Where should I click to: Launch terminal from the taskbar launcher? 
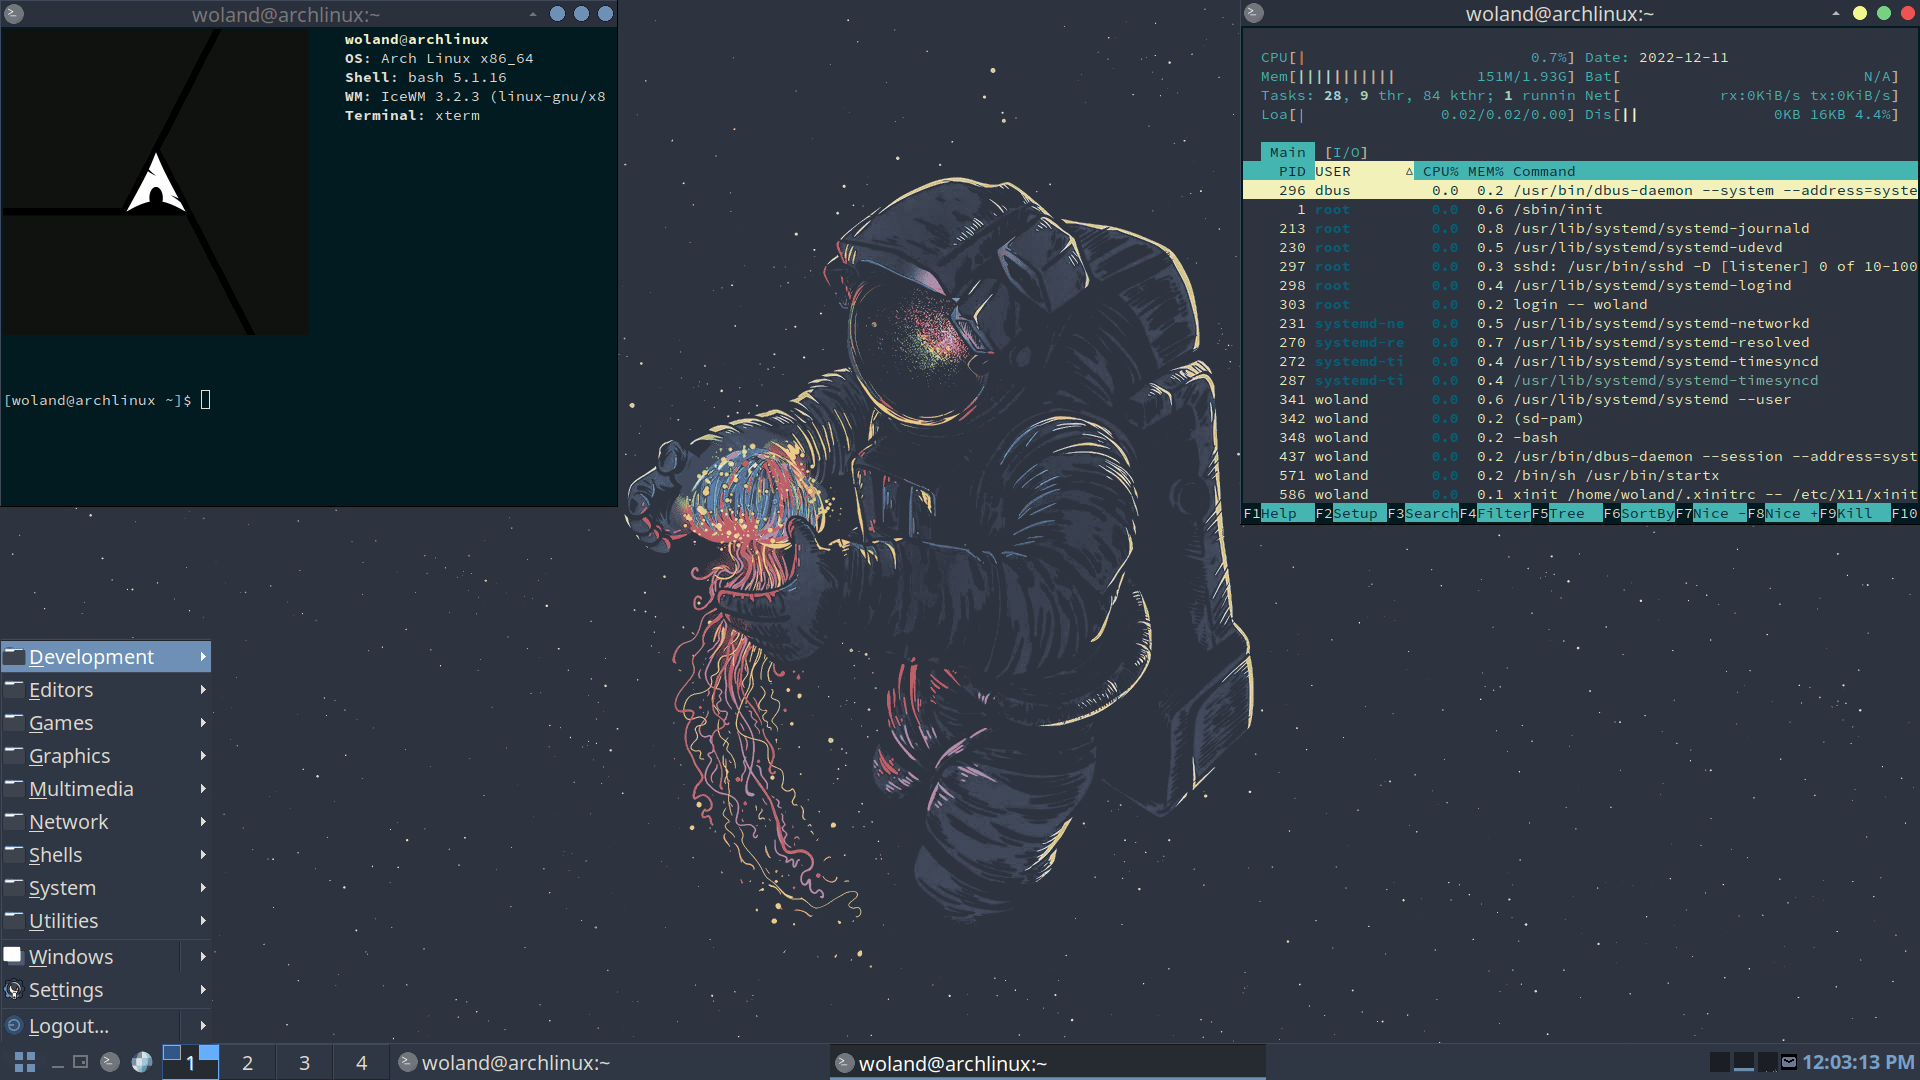(x=110, y=1062)
